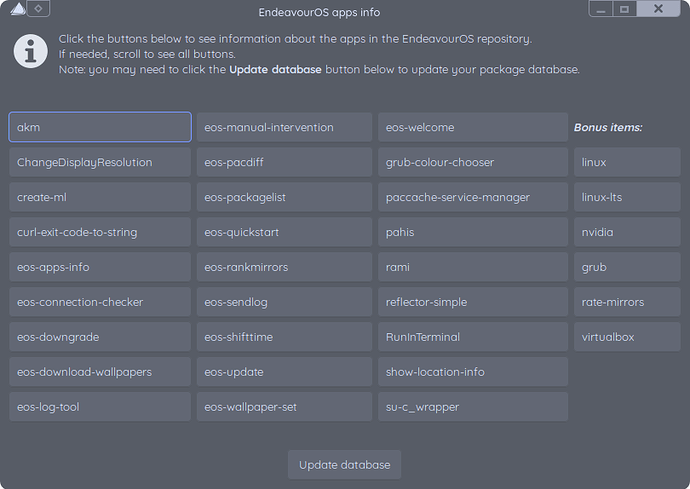View reflector-simple information

tap(473, 302)
